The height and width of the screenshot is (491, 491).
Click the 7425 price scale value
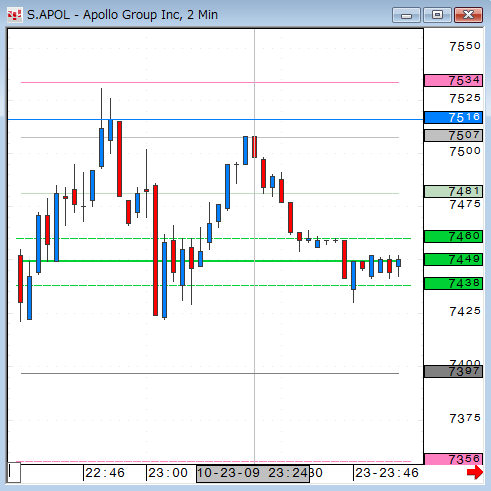(x=465, y=311)
